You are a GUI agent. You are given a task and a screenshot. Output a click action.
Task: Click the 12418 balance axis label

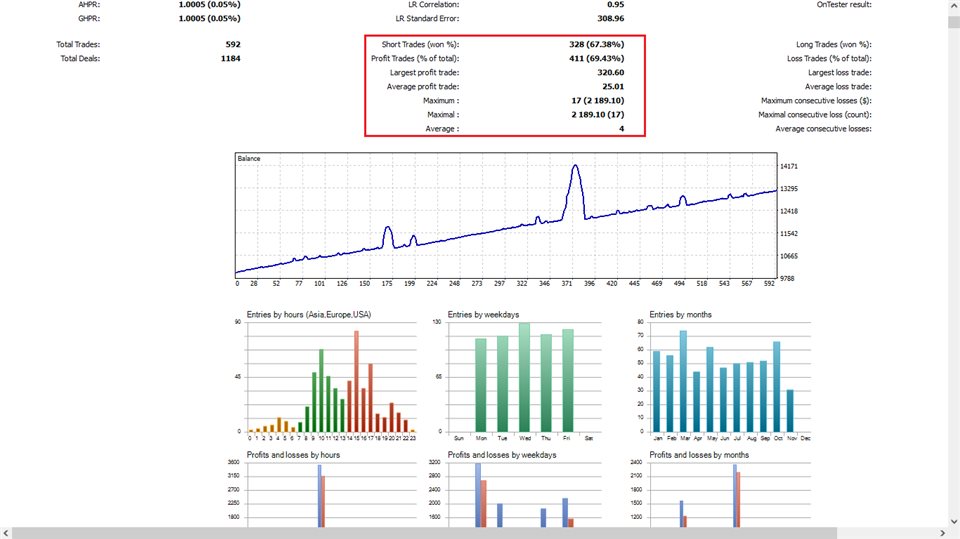789,211
